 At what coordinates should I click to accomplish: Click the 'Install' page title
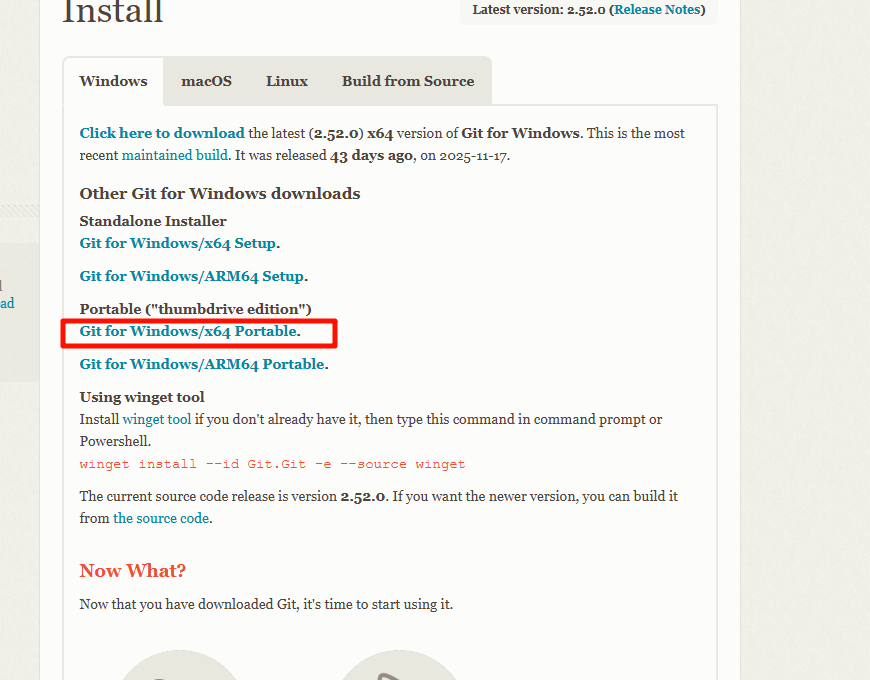(113, 11)
